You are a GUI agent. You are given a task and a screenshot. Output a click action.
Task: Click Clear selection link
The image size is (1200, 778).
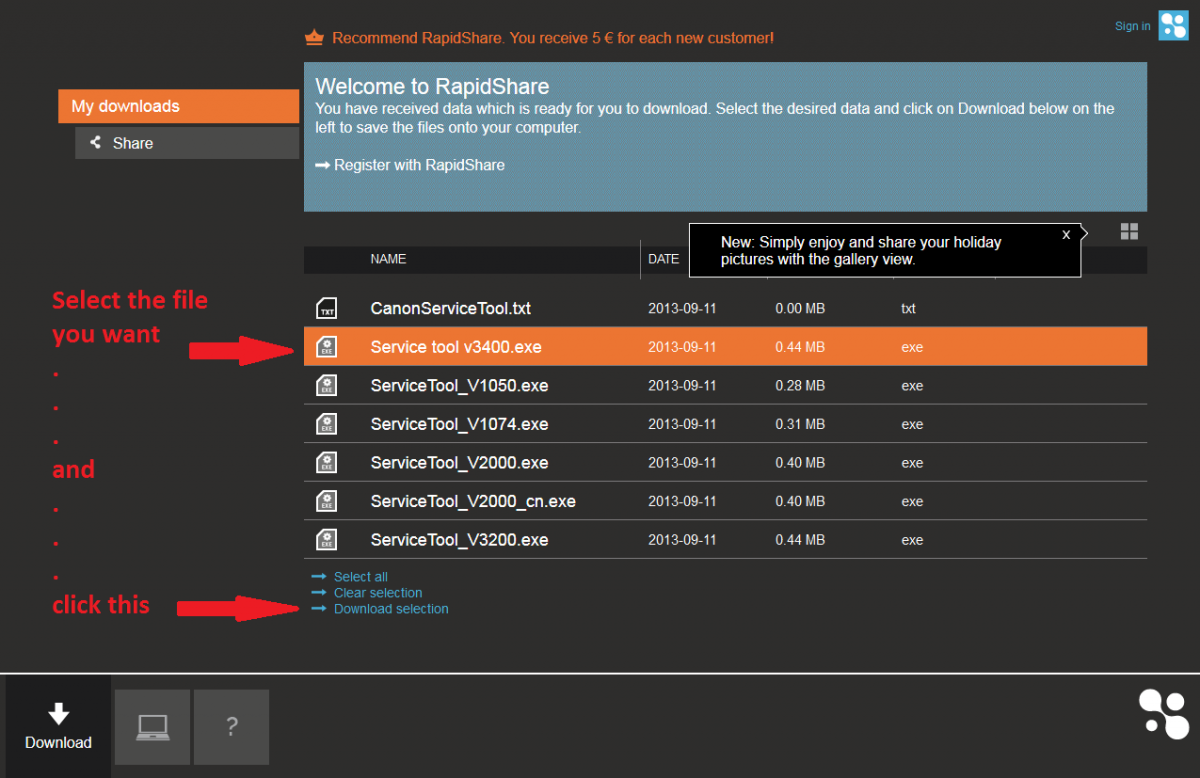(377, 593)
